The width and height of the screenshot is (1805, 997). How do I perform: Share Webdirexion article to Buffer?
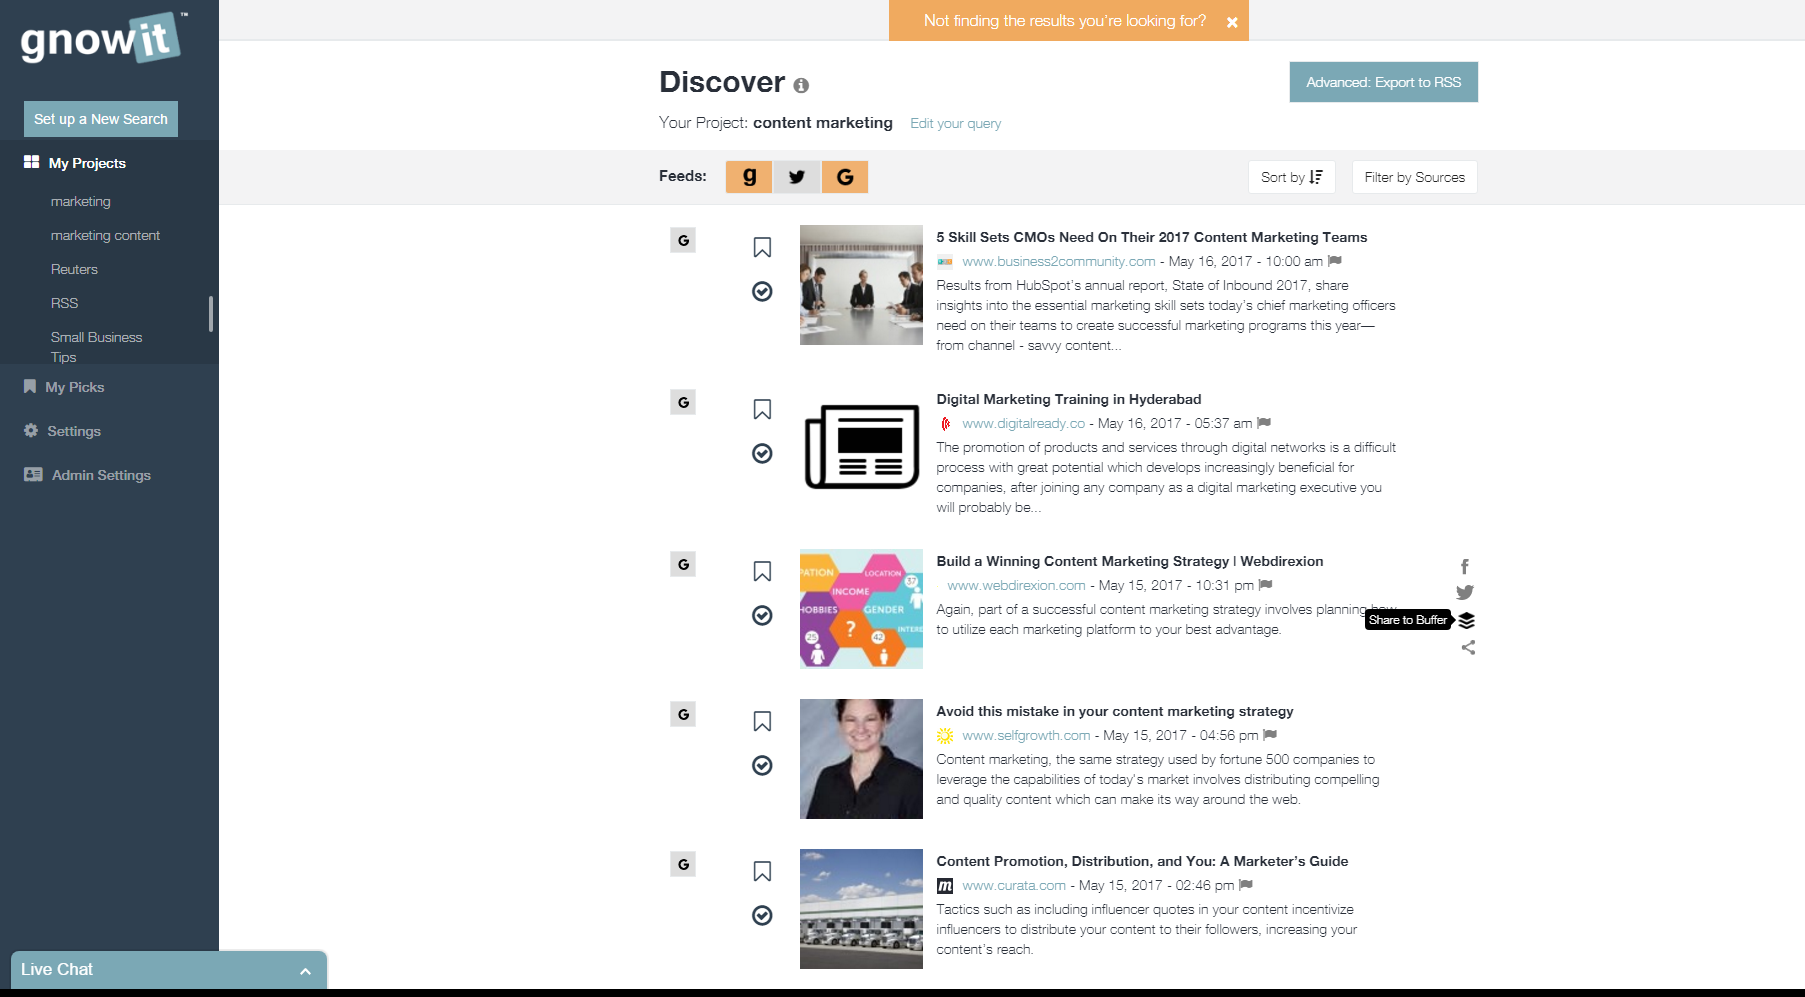point(1467,620)
